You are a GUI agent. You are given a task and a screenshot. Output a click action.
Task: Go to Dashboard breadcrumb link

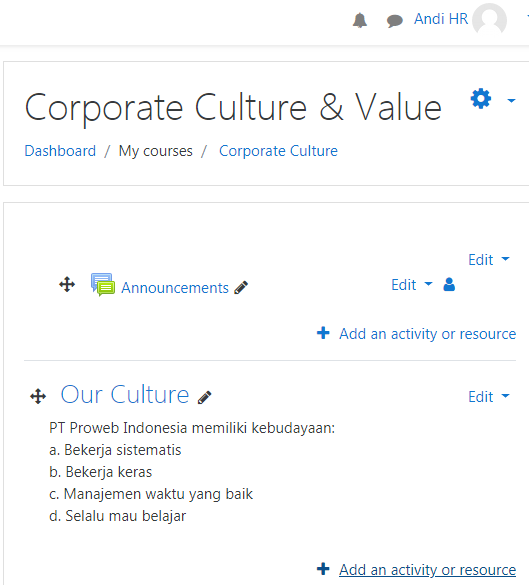[x=60, y=151]
